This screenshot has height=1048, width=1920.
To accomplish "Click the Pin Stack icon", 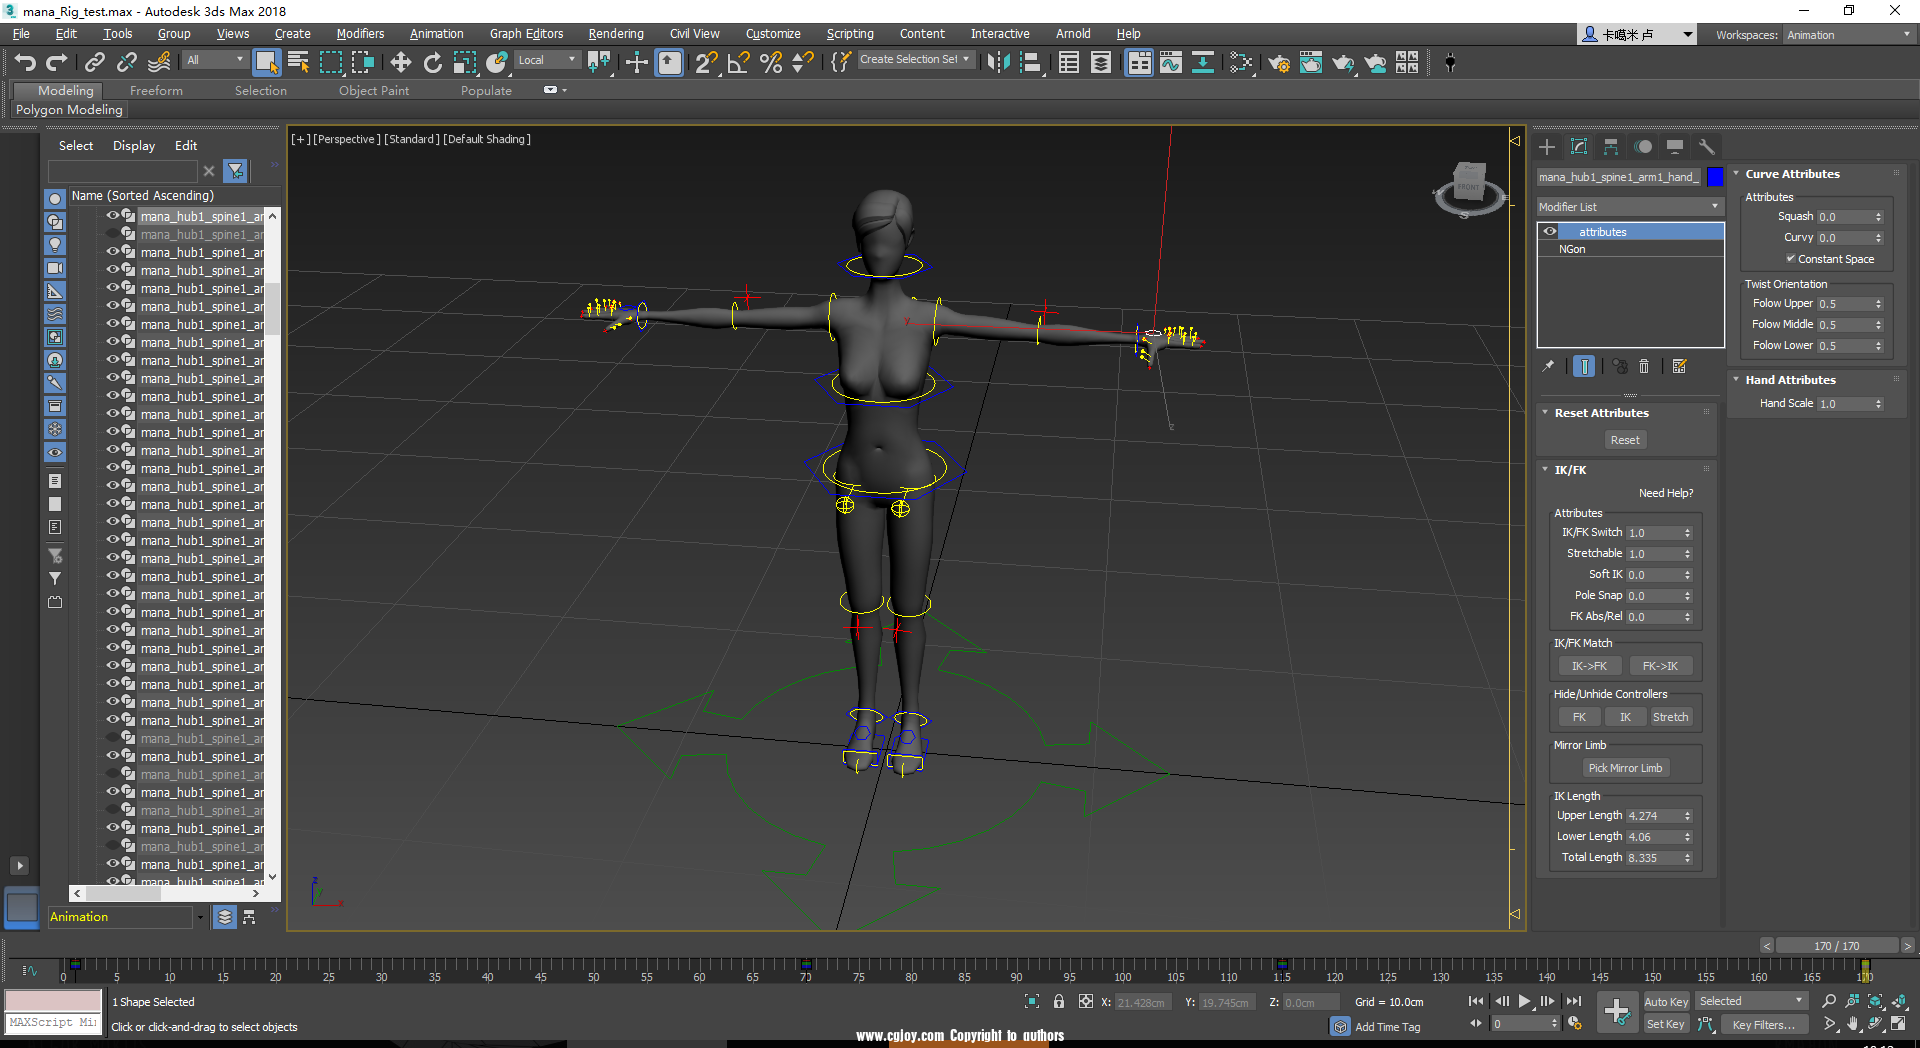I will pos(1548,366).
